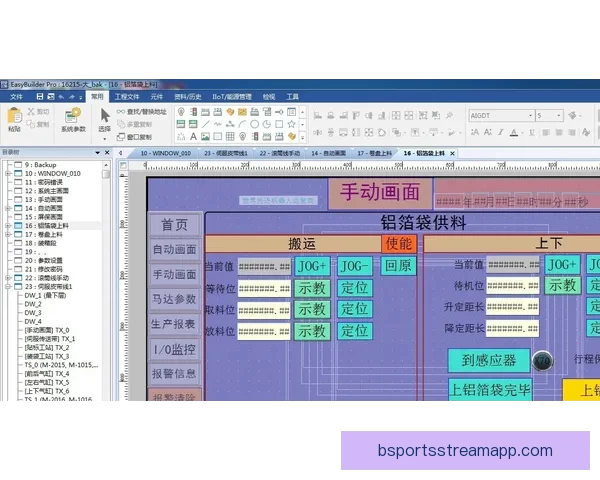Close the active tab 16 document
The height and width of the screenshot is (480, 600).
tap(452, 153)
